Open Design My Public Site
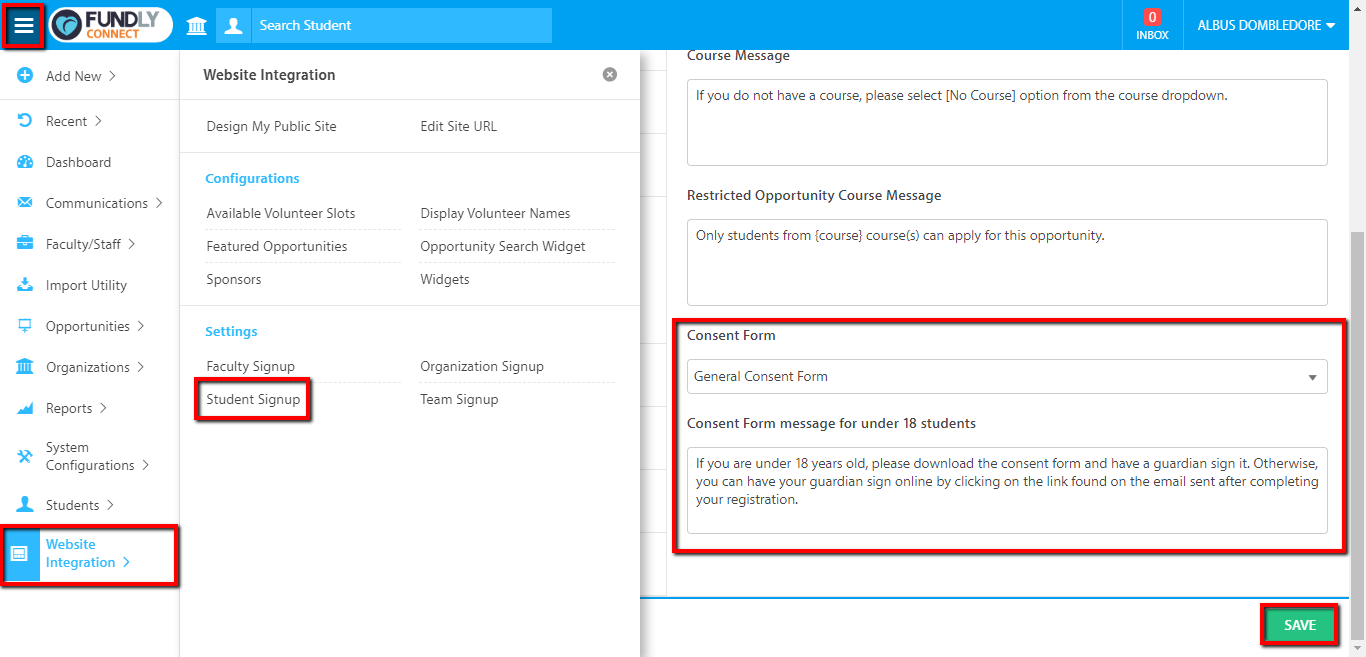This screenshot has width=1366, height=657. click(271, 126)
